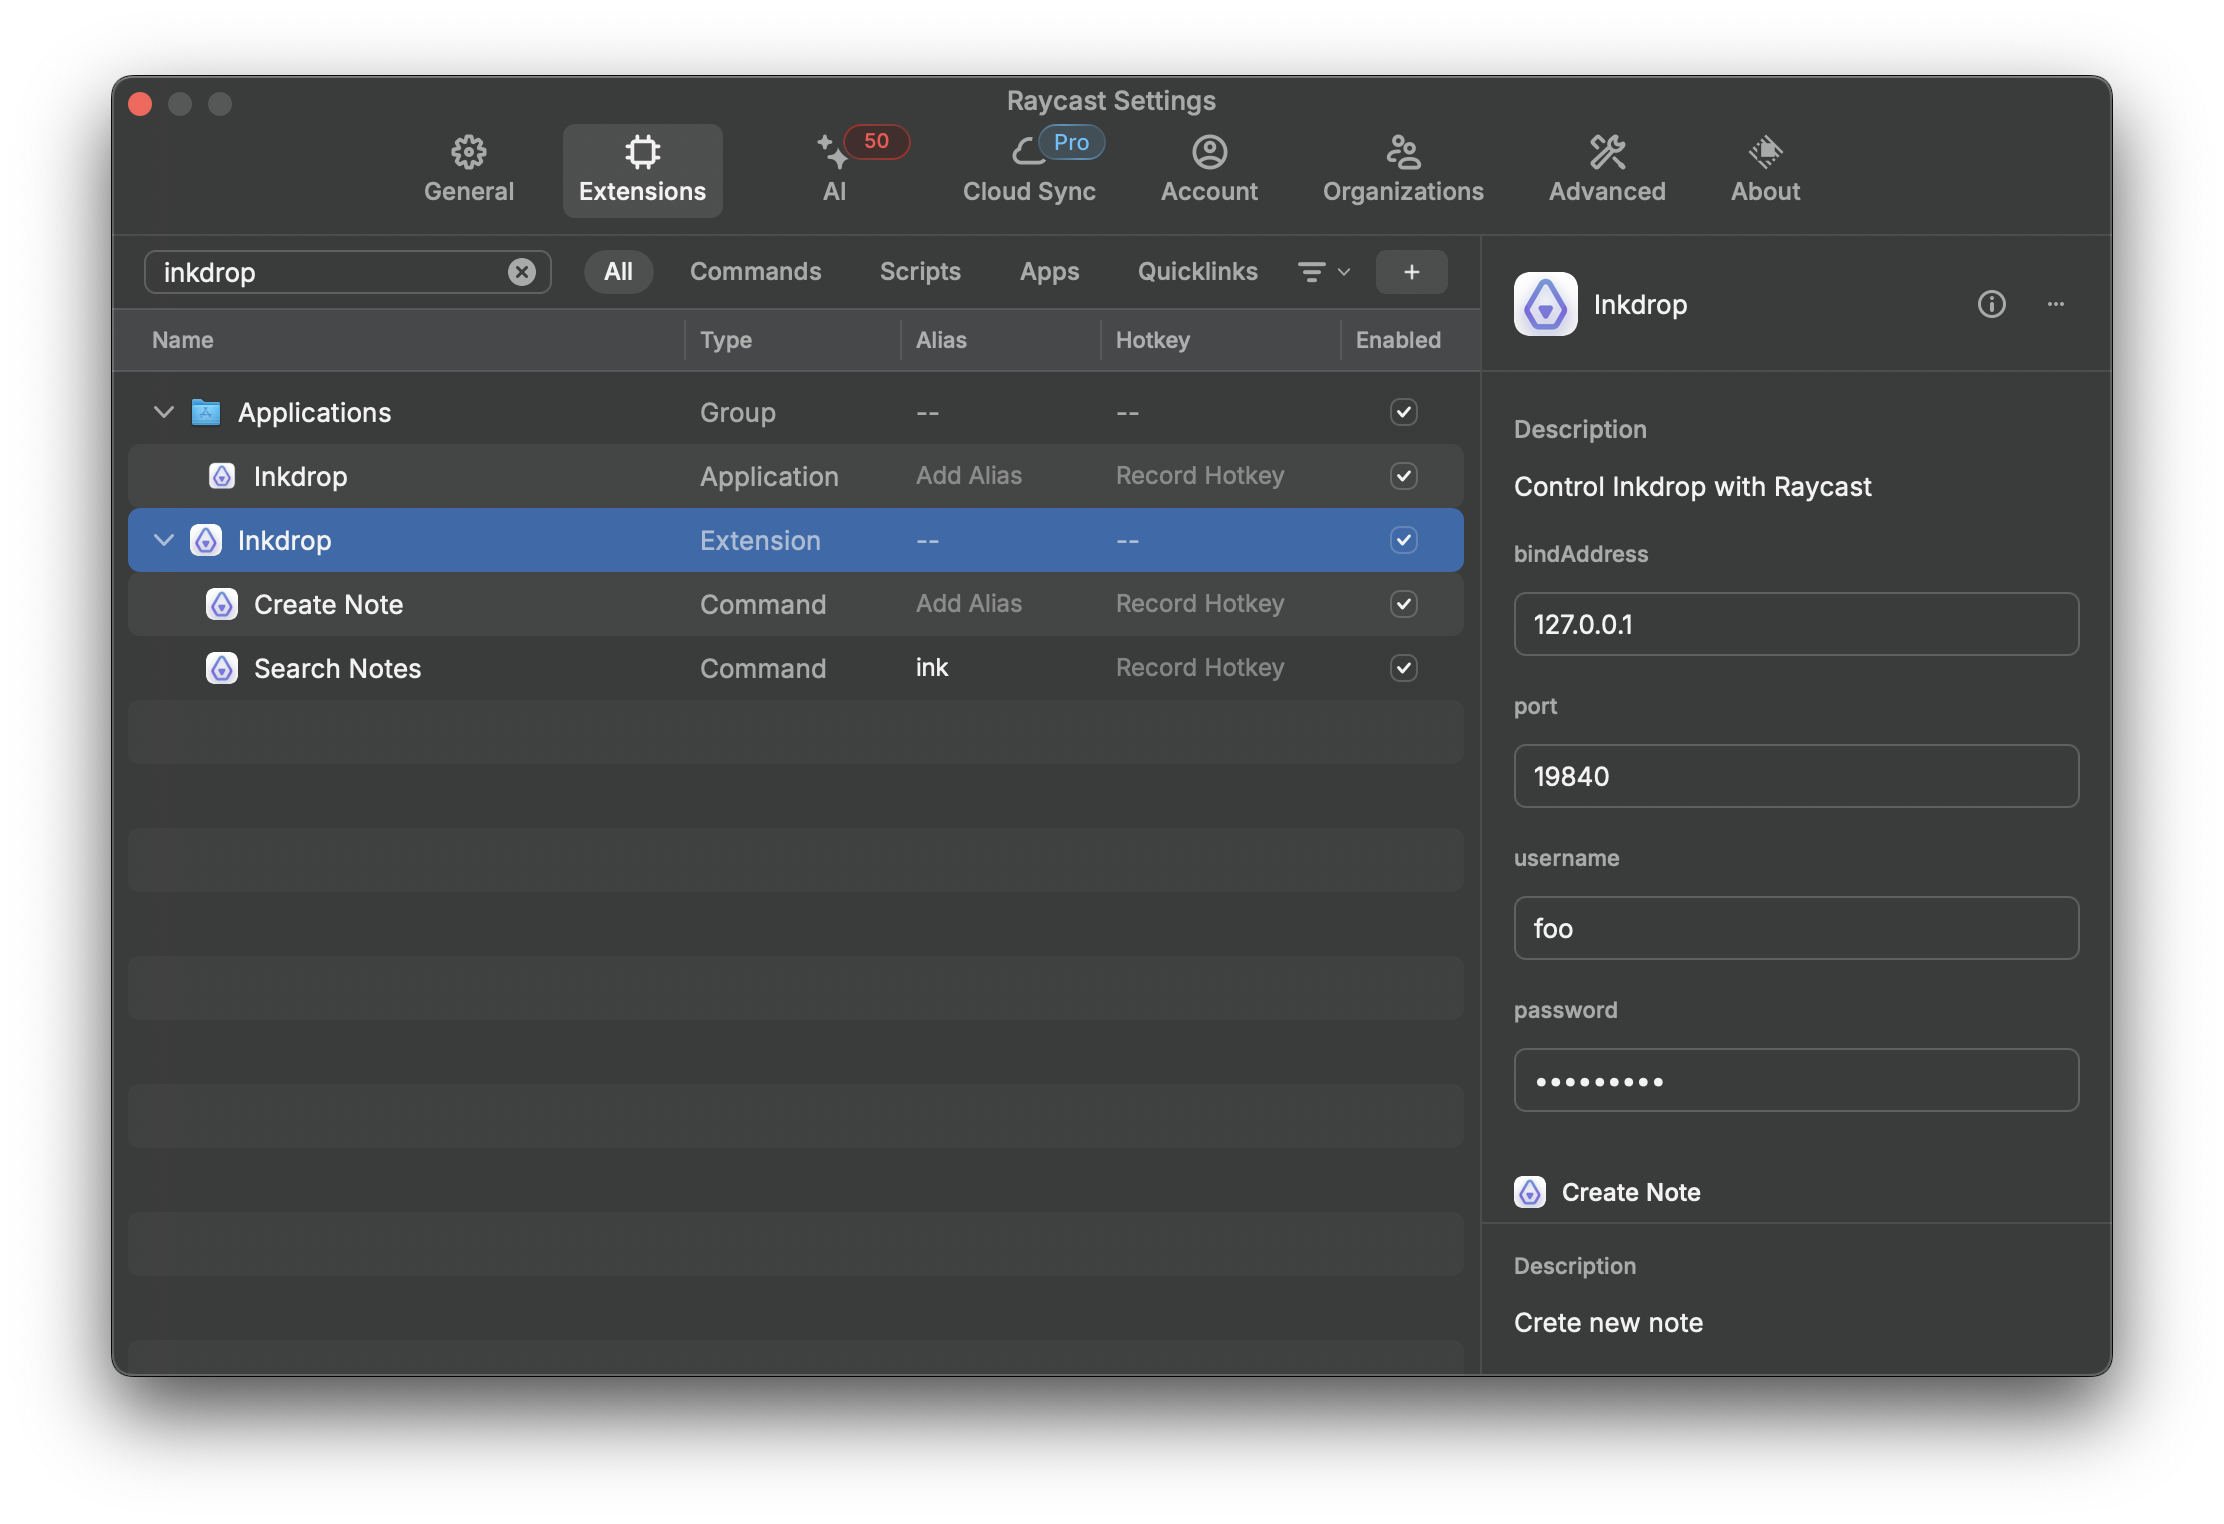Viewport: 2224px width, 1524px height.
Task: Select the AI settings icon
Action: 833,151
